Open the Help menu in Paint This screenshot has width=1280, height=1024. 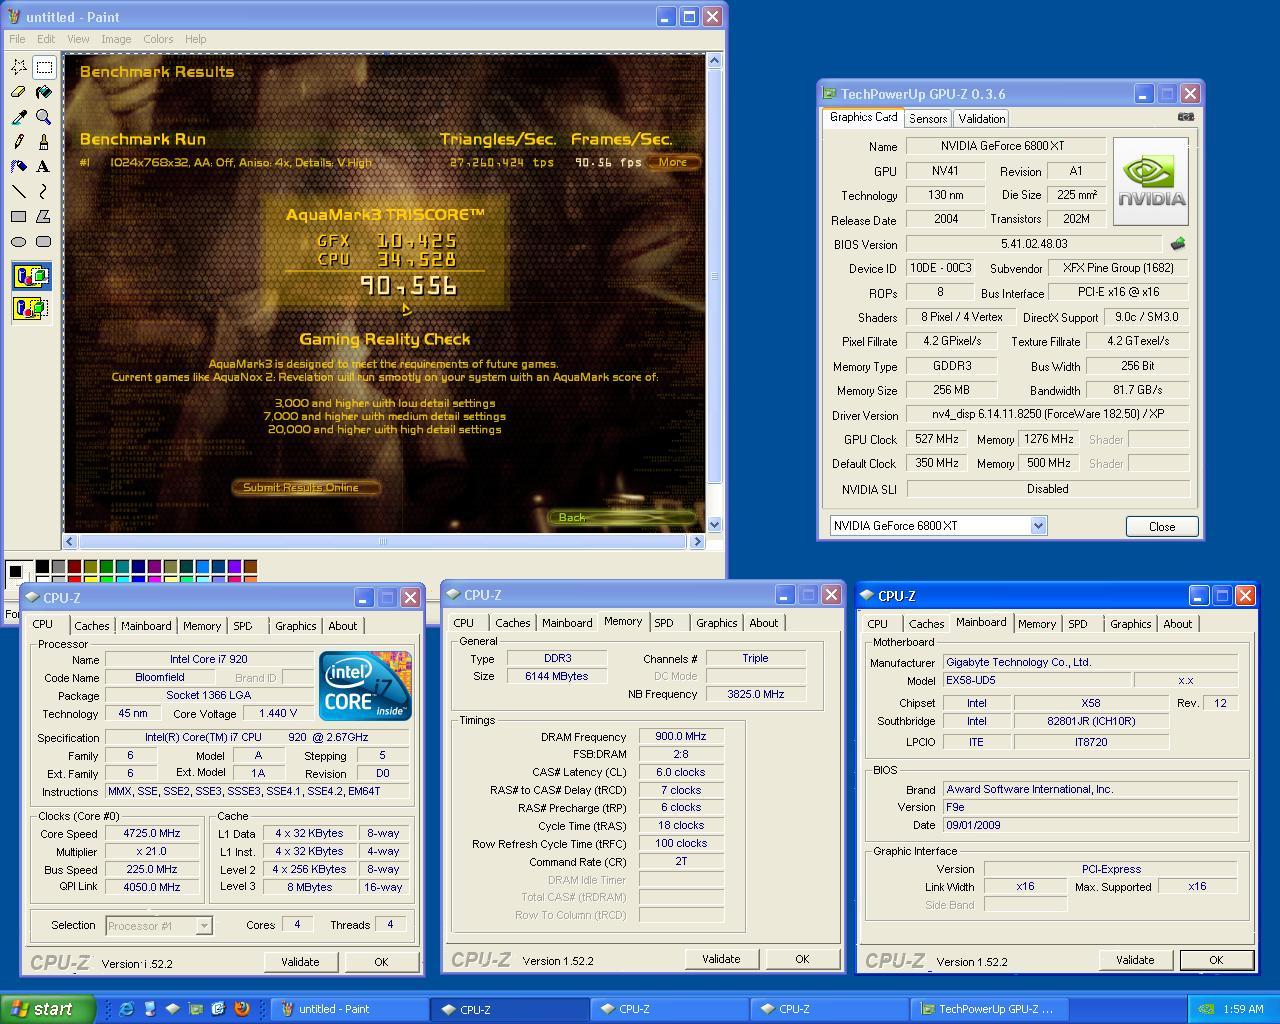tap(195, 39)
